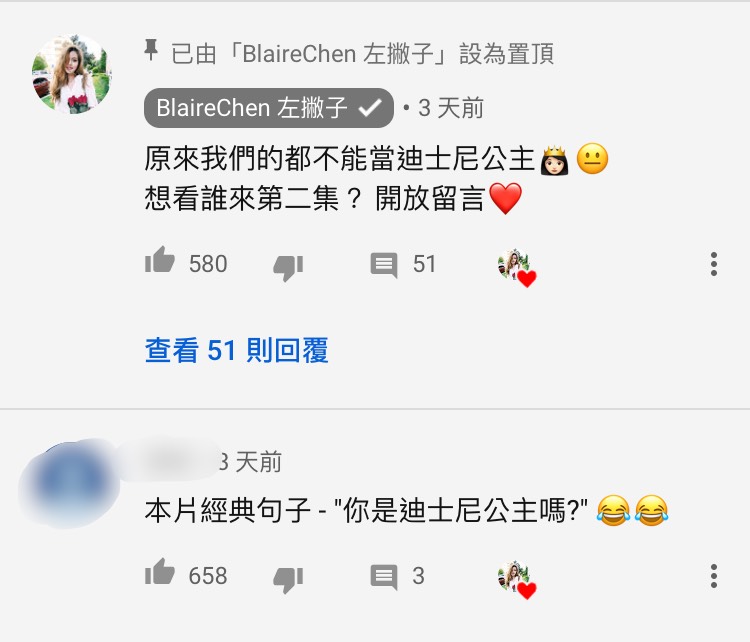Click BlaireChen profile avatar thumbnail
The width and height of the screenshot is (750, 642).
click(x=72, y=74)
